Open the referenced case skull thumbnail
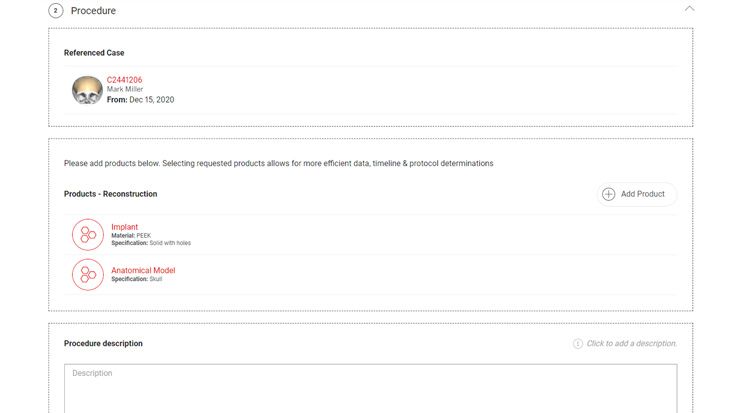 click(87, 90)
